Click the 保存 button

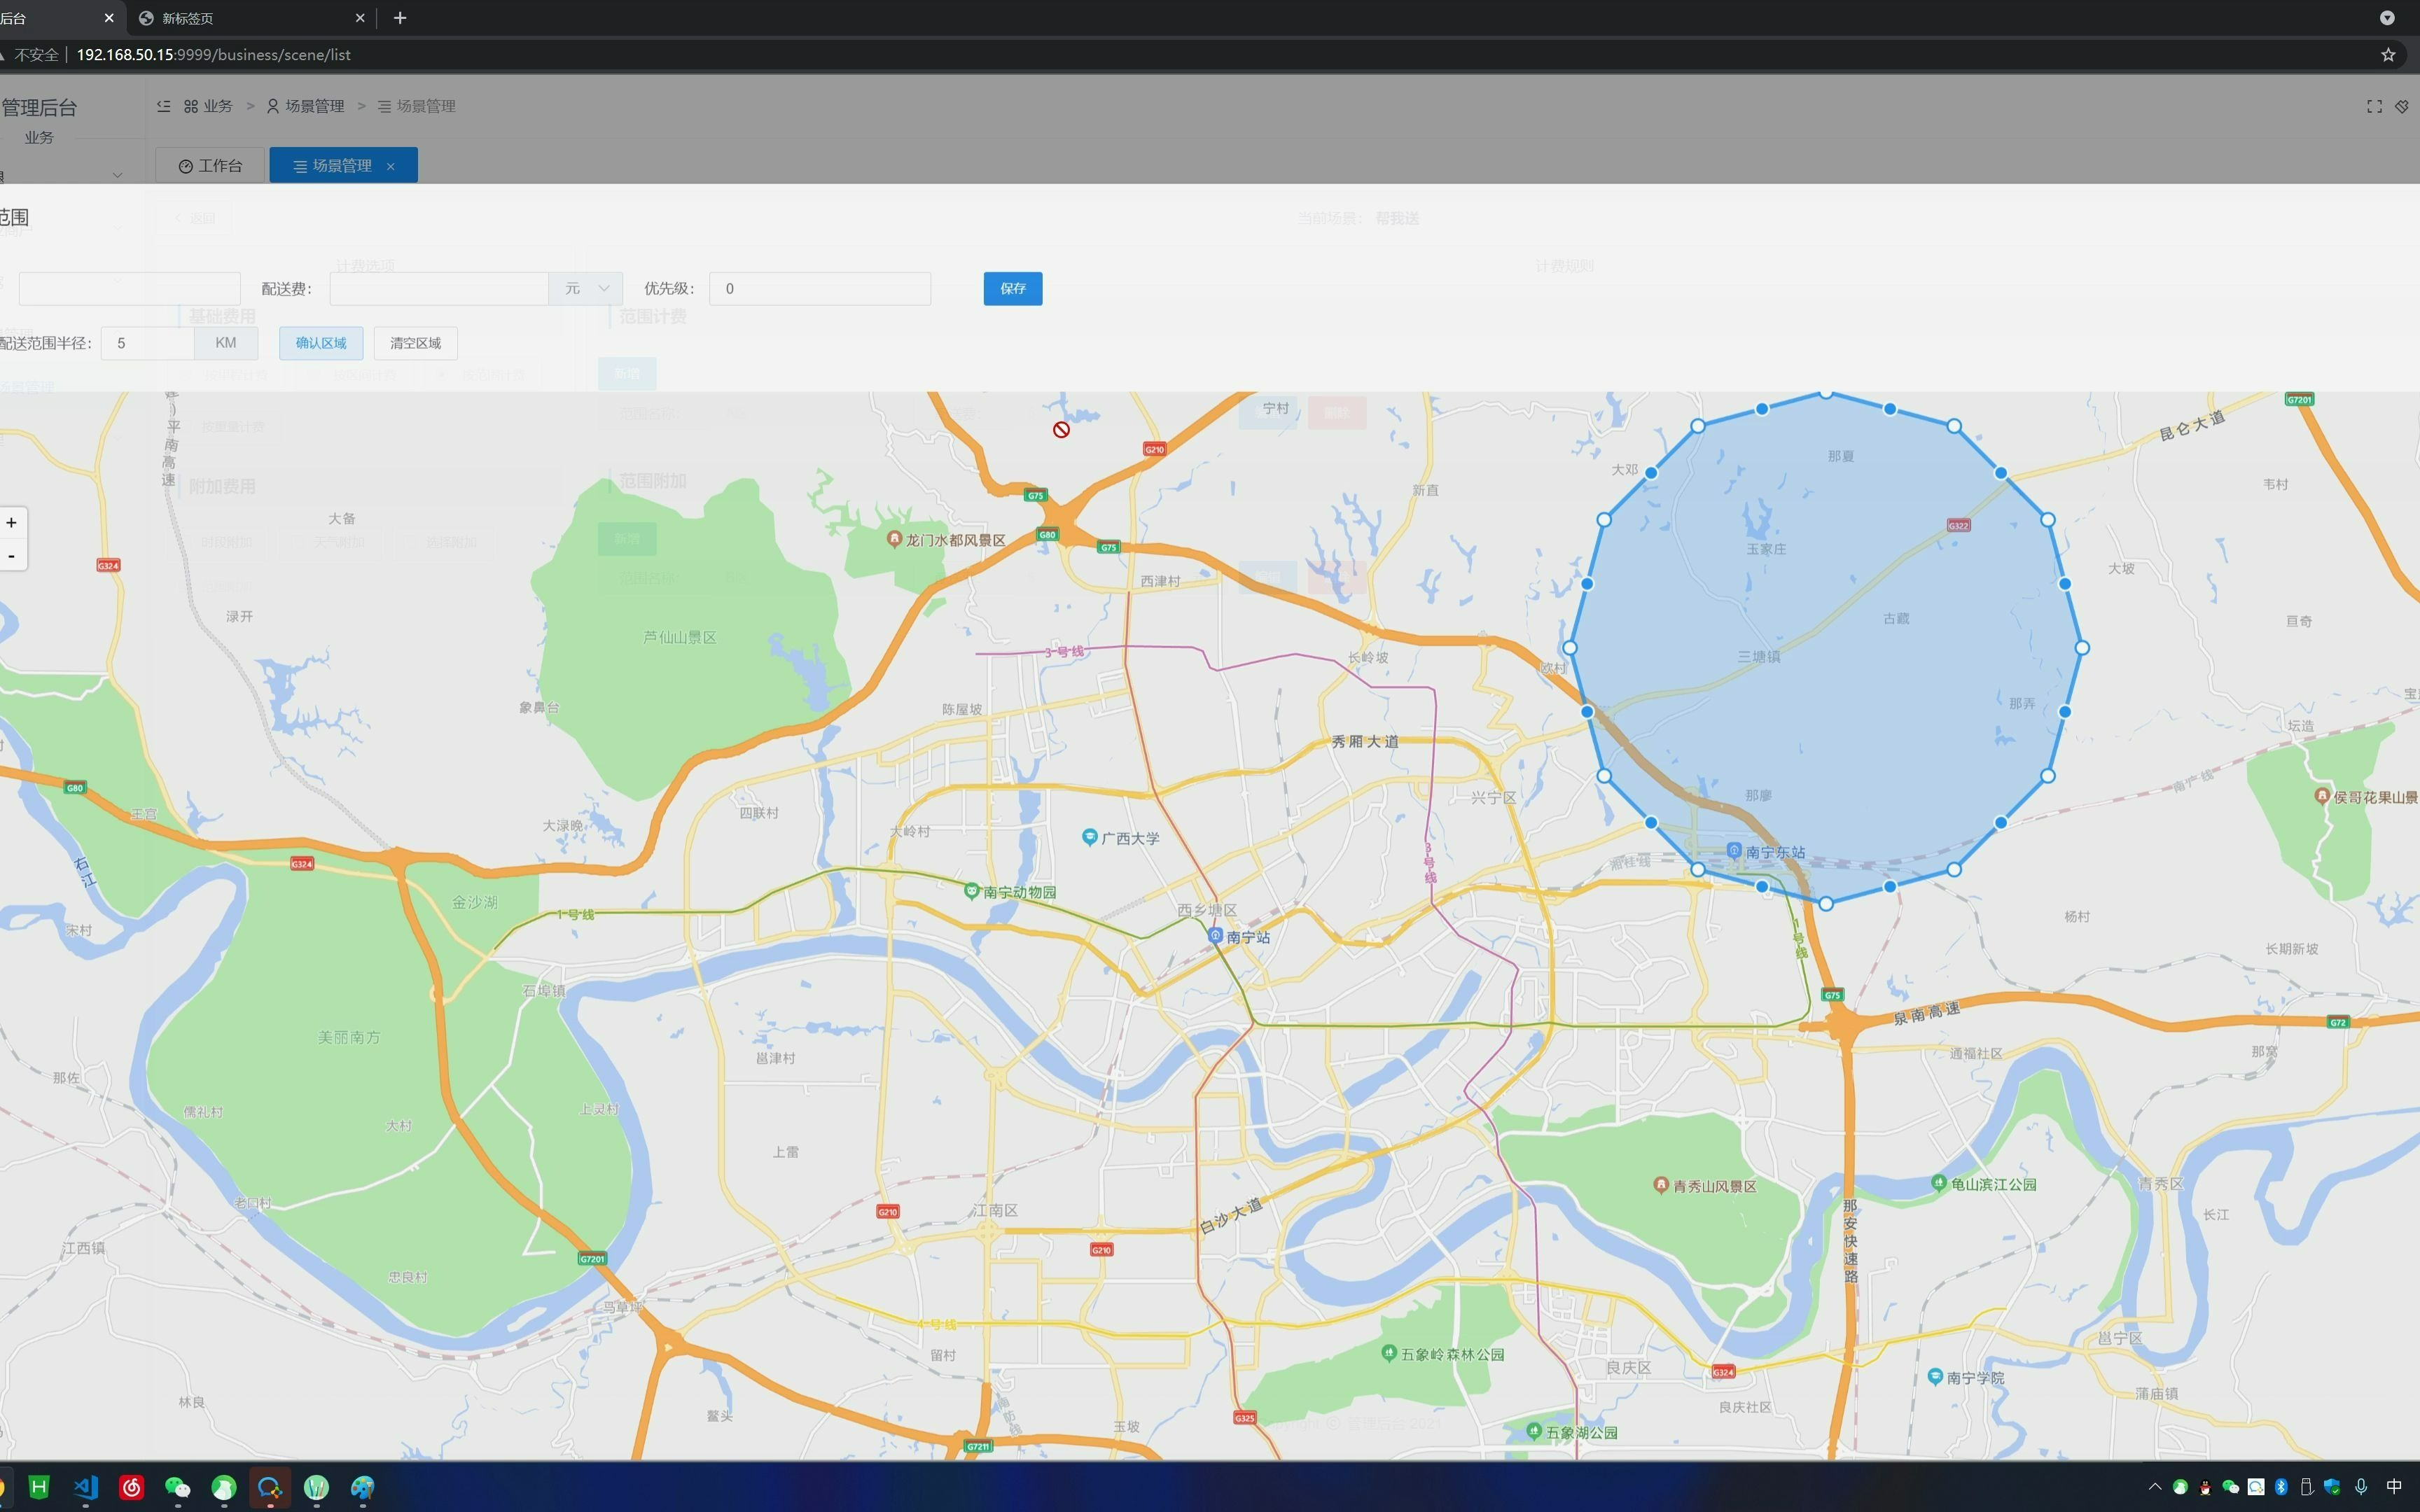1012,288
